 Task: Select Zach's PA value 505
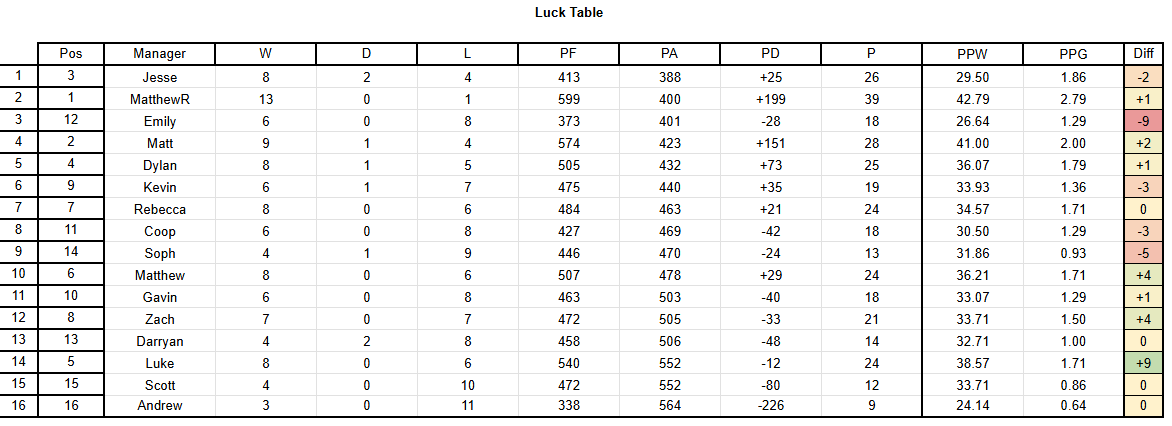[x=670, y=319]
